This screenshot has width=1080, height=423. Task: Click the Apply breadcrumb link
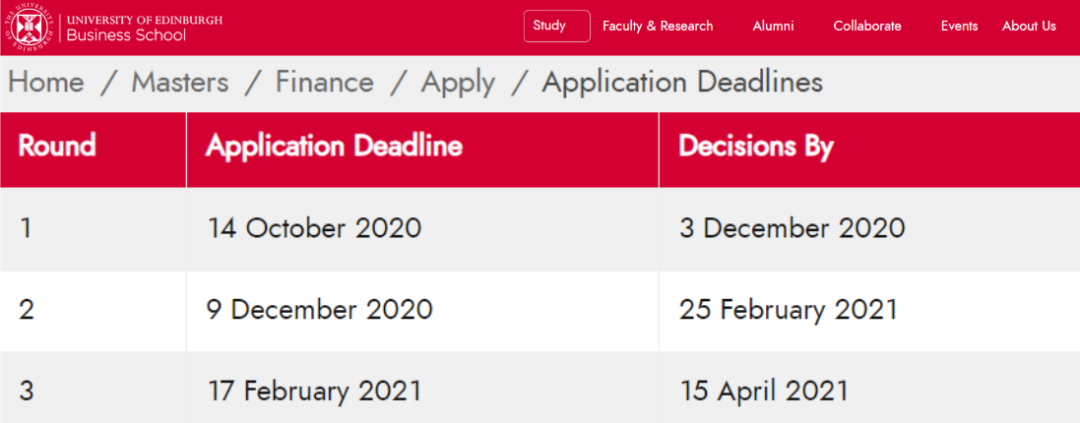tap(458, 83)
